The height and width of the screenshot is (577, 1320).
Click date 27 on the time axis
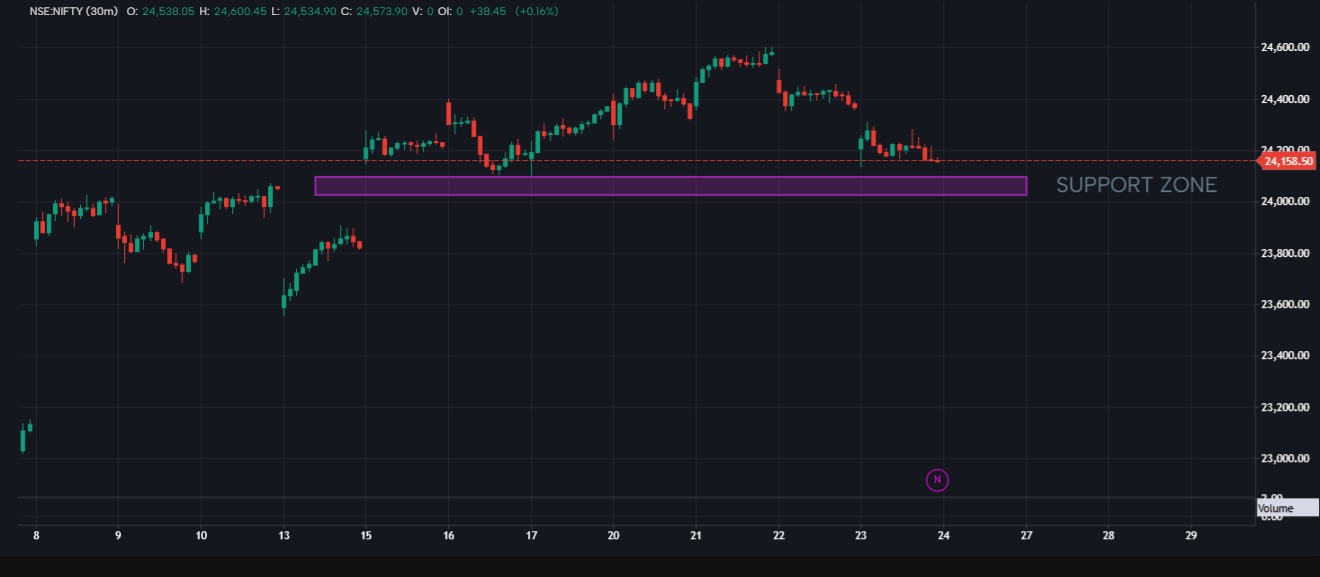click(x=1026, y=535)
